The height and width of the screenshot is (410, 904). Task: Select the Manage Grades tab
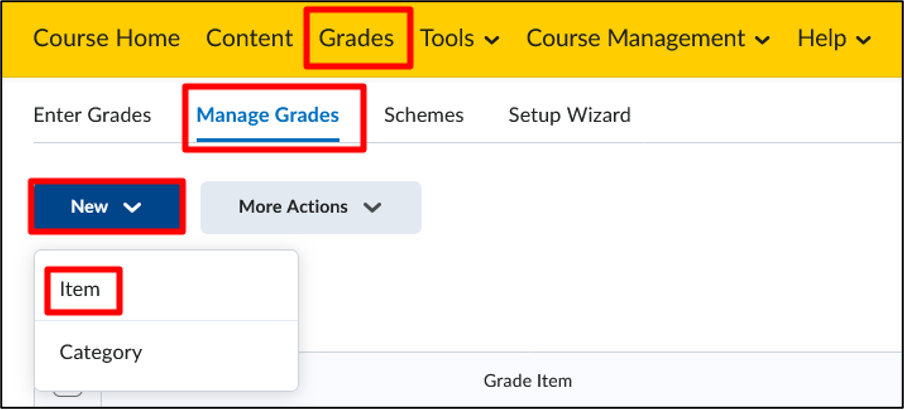pyautogui.click(x=268, y=115)
